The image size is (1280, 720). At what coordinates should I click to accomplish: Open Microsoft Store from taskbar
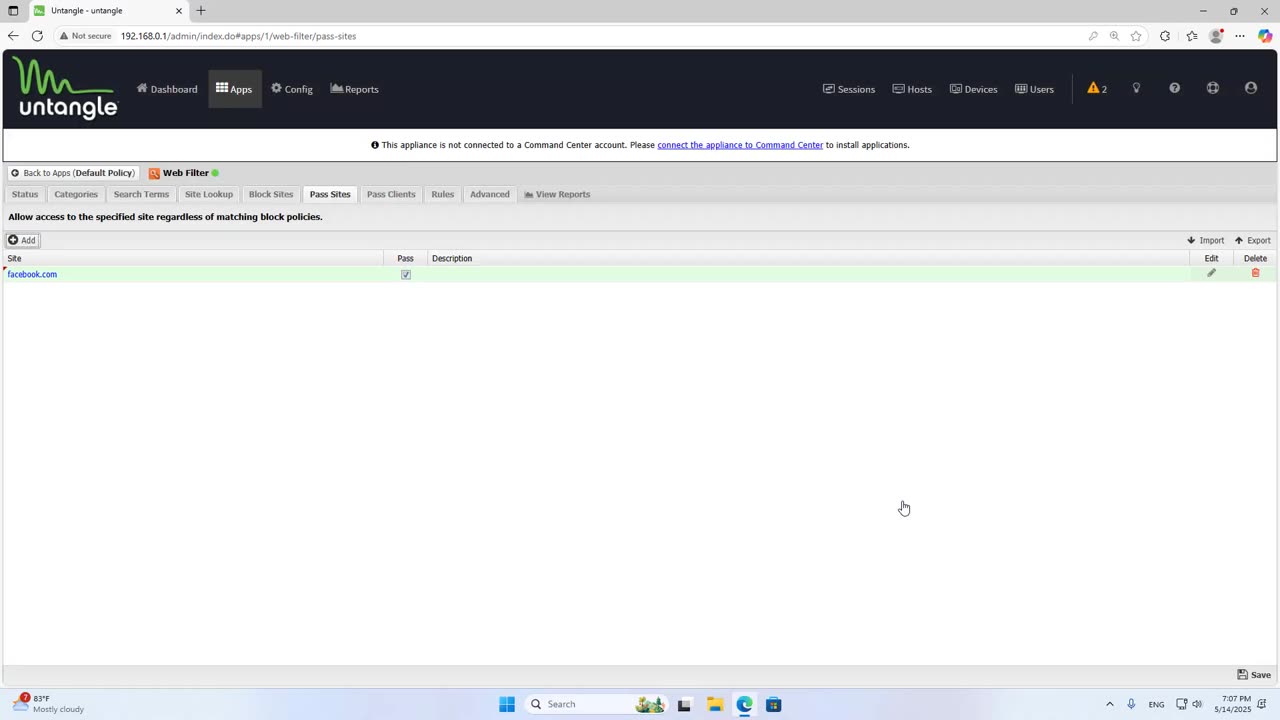tap(774, 704)
